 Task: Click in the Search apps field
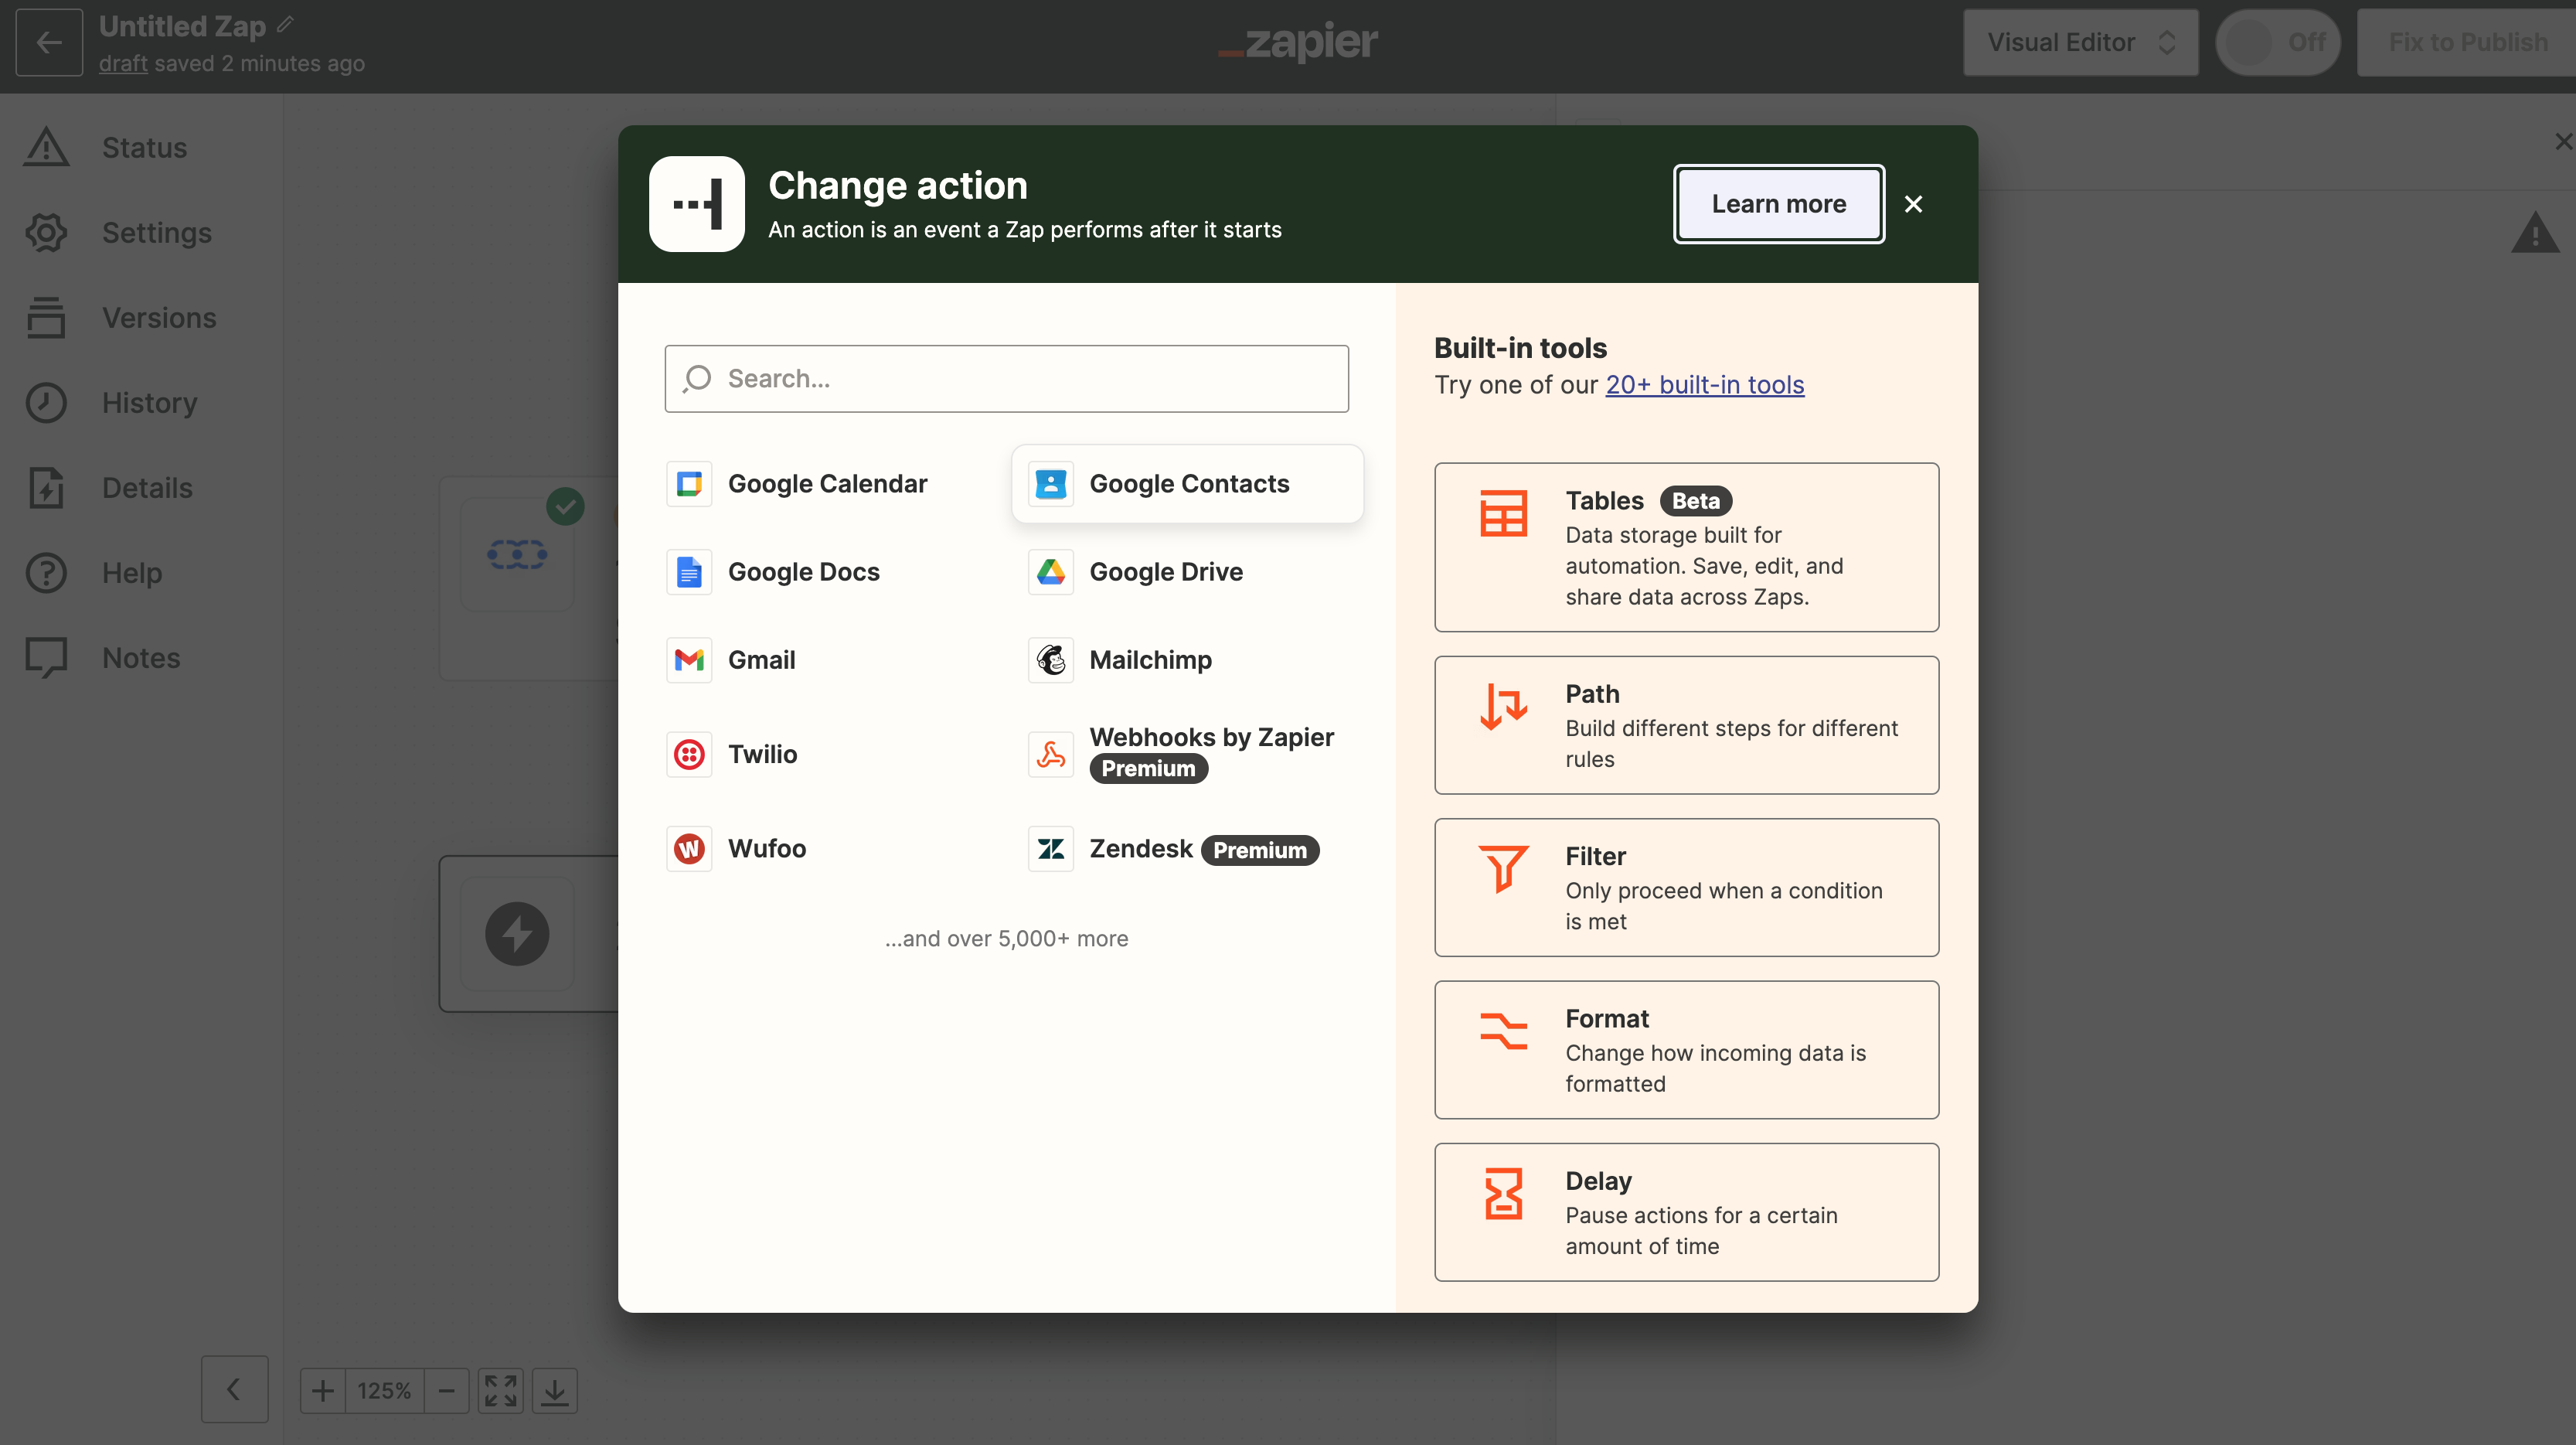(x=1006, y=379)
